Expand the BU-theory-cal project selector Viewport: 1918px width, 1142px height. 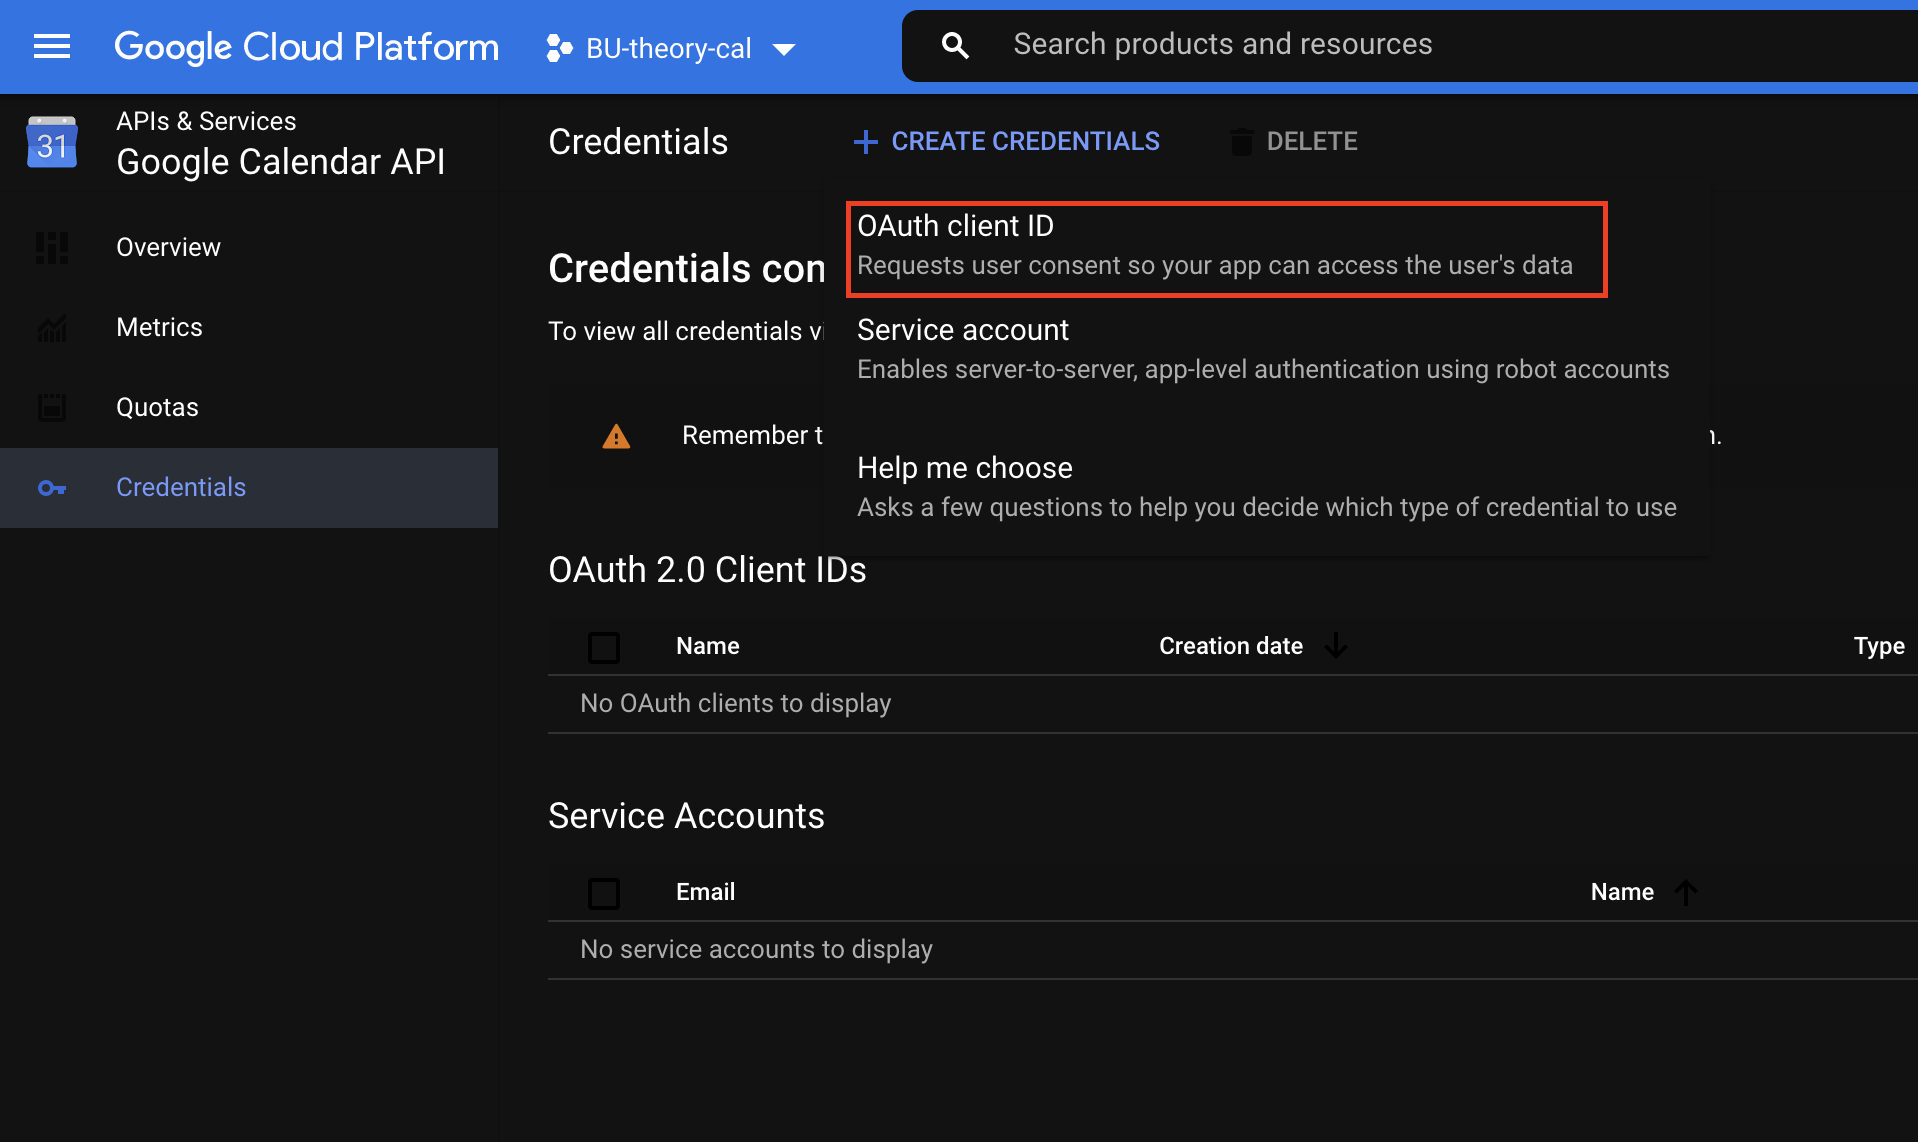(x=671, y=48)
